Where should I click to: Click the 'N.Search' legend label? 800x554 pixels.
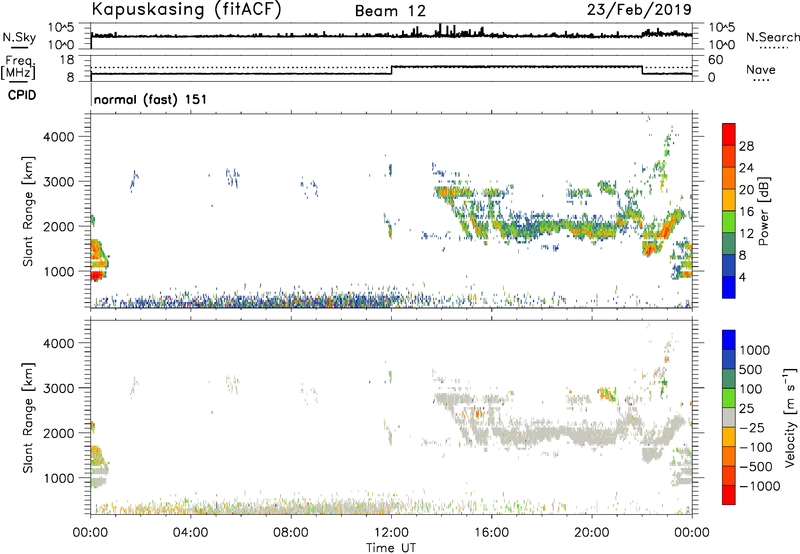(x=772, y=37)
